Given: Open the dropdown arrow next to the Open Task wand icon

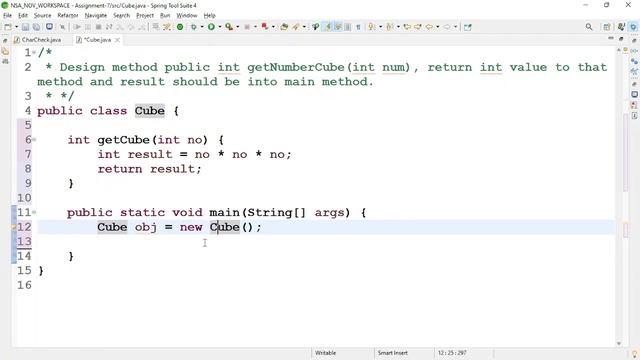Looking at the screenshot, I should coord(304,27).
